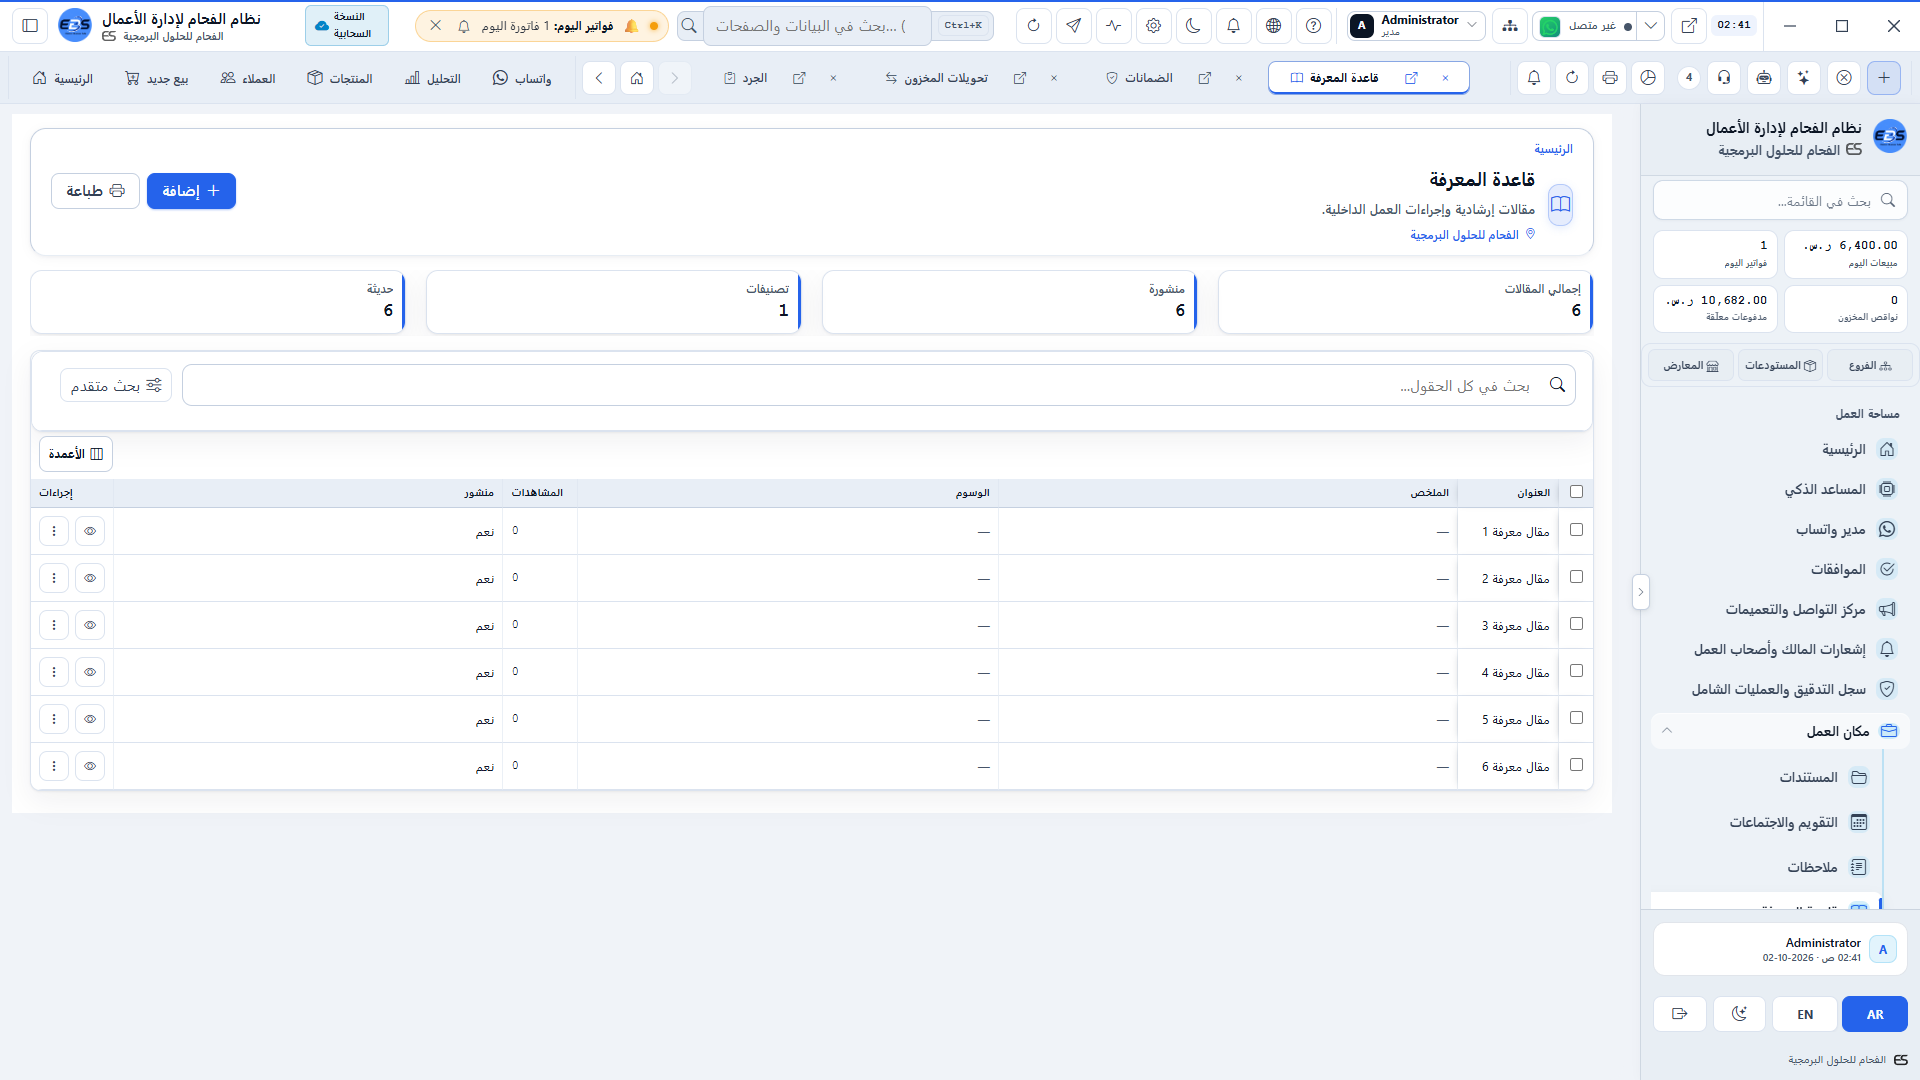1920x1080 pixels.
Task: Add a new tab with plus button
Action: pyautogui.click(x=1884, y=78)
